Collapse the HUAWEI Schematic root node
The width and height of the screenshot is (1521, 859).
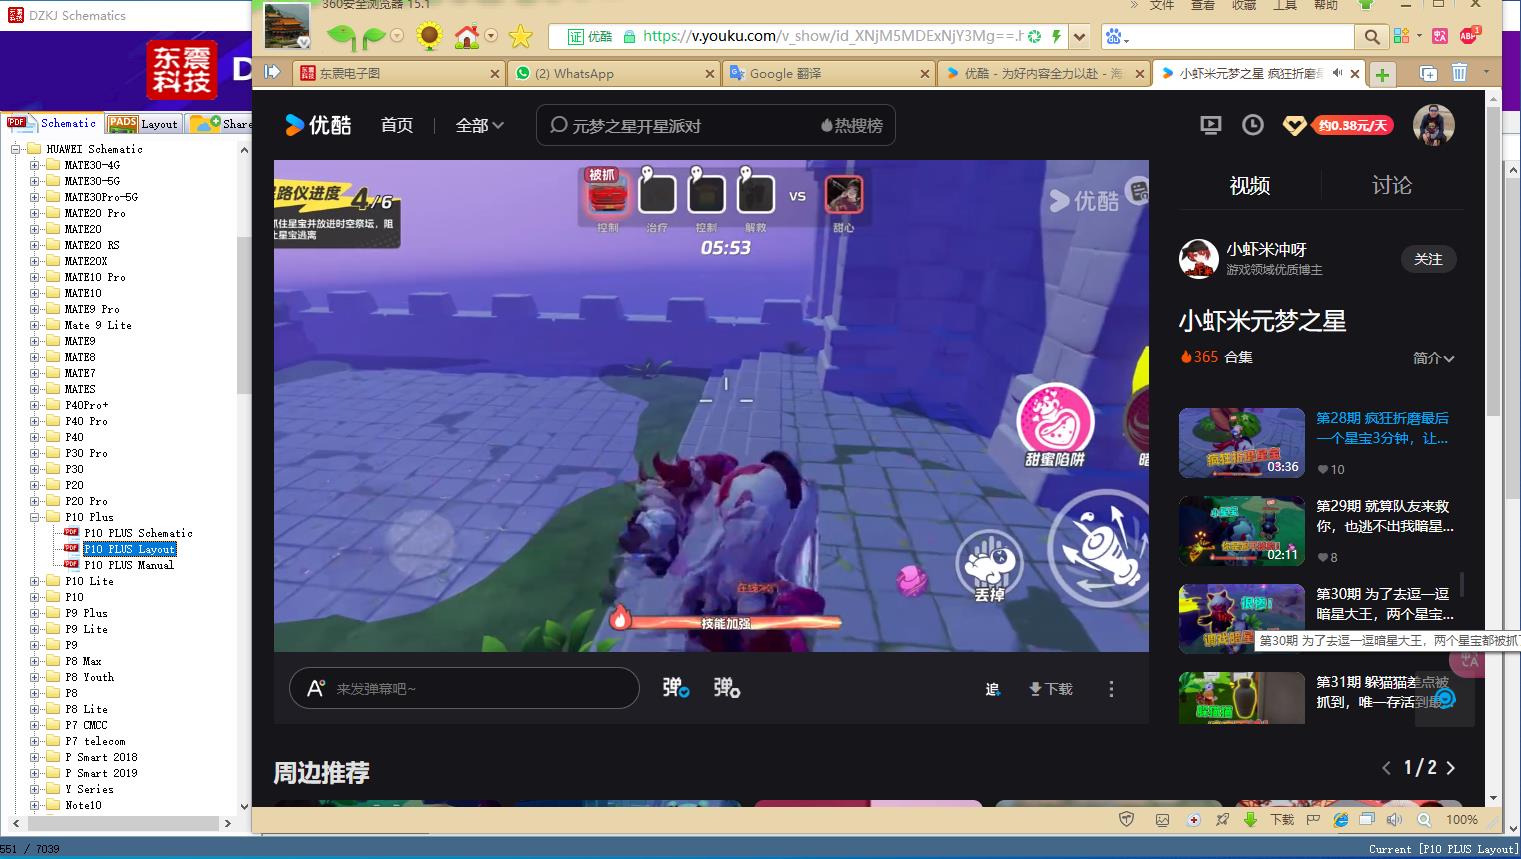(x=16, y=149)
